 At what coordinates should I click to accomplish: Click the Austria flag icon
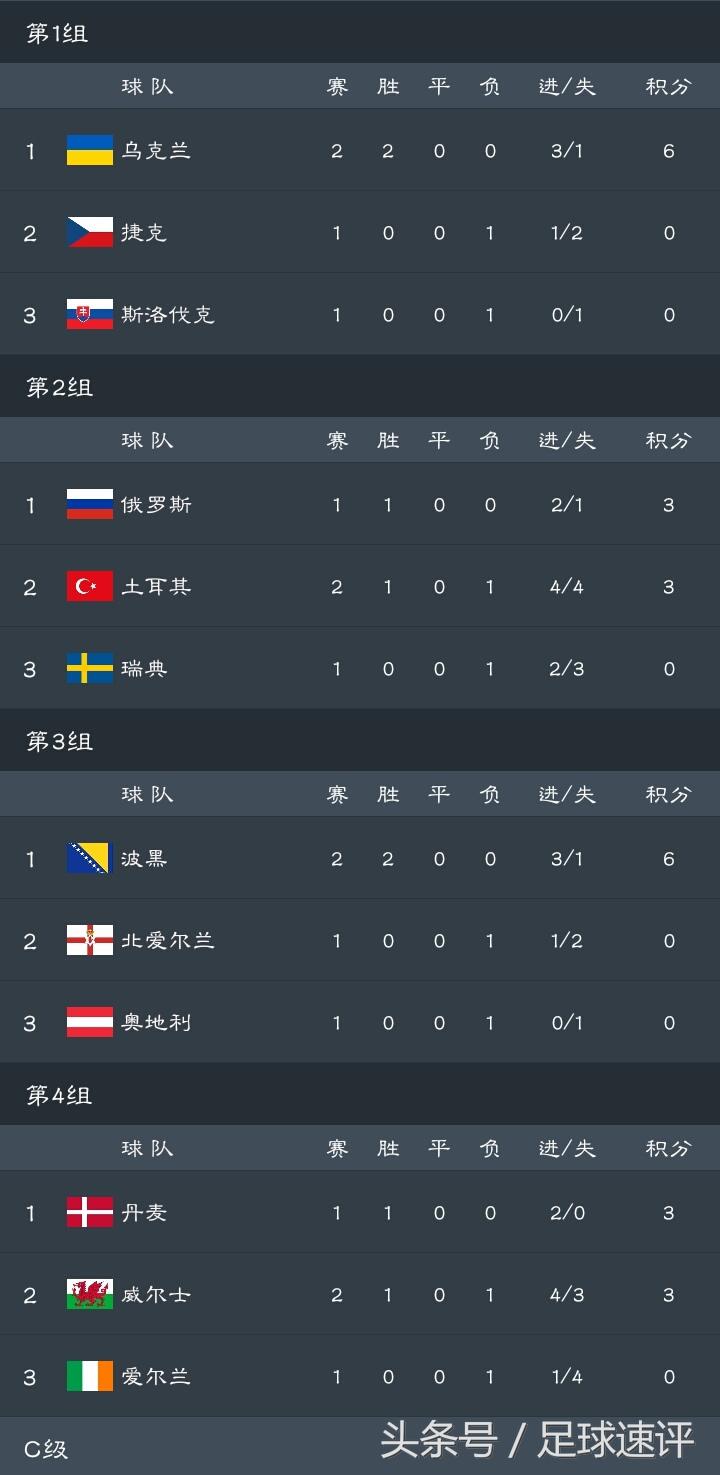pos(90,1023)
